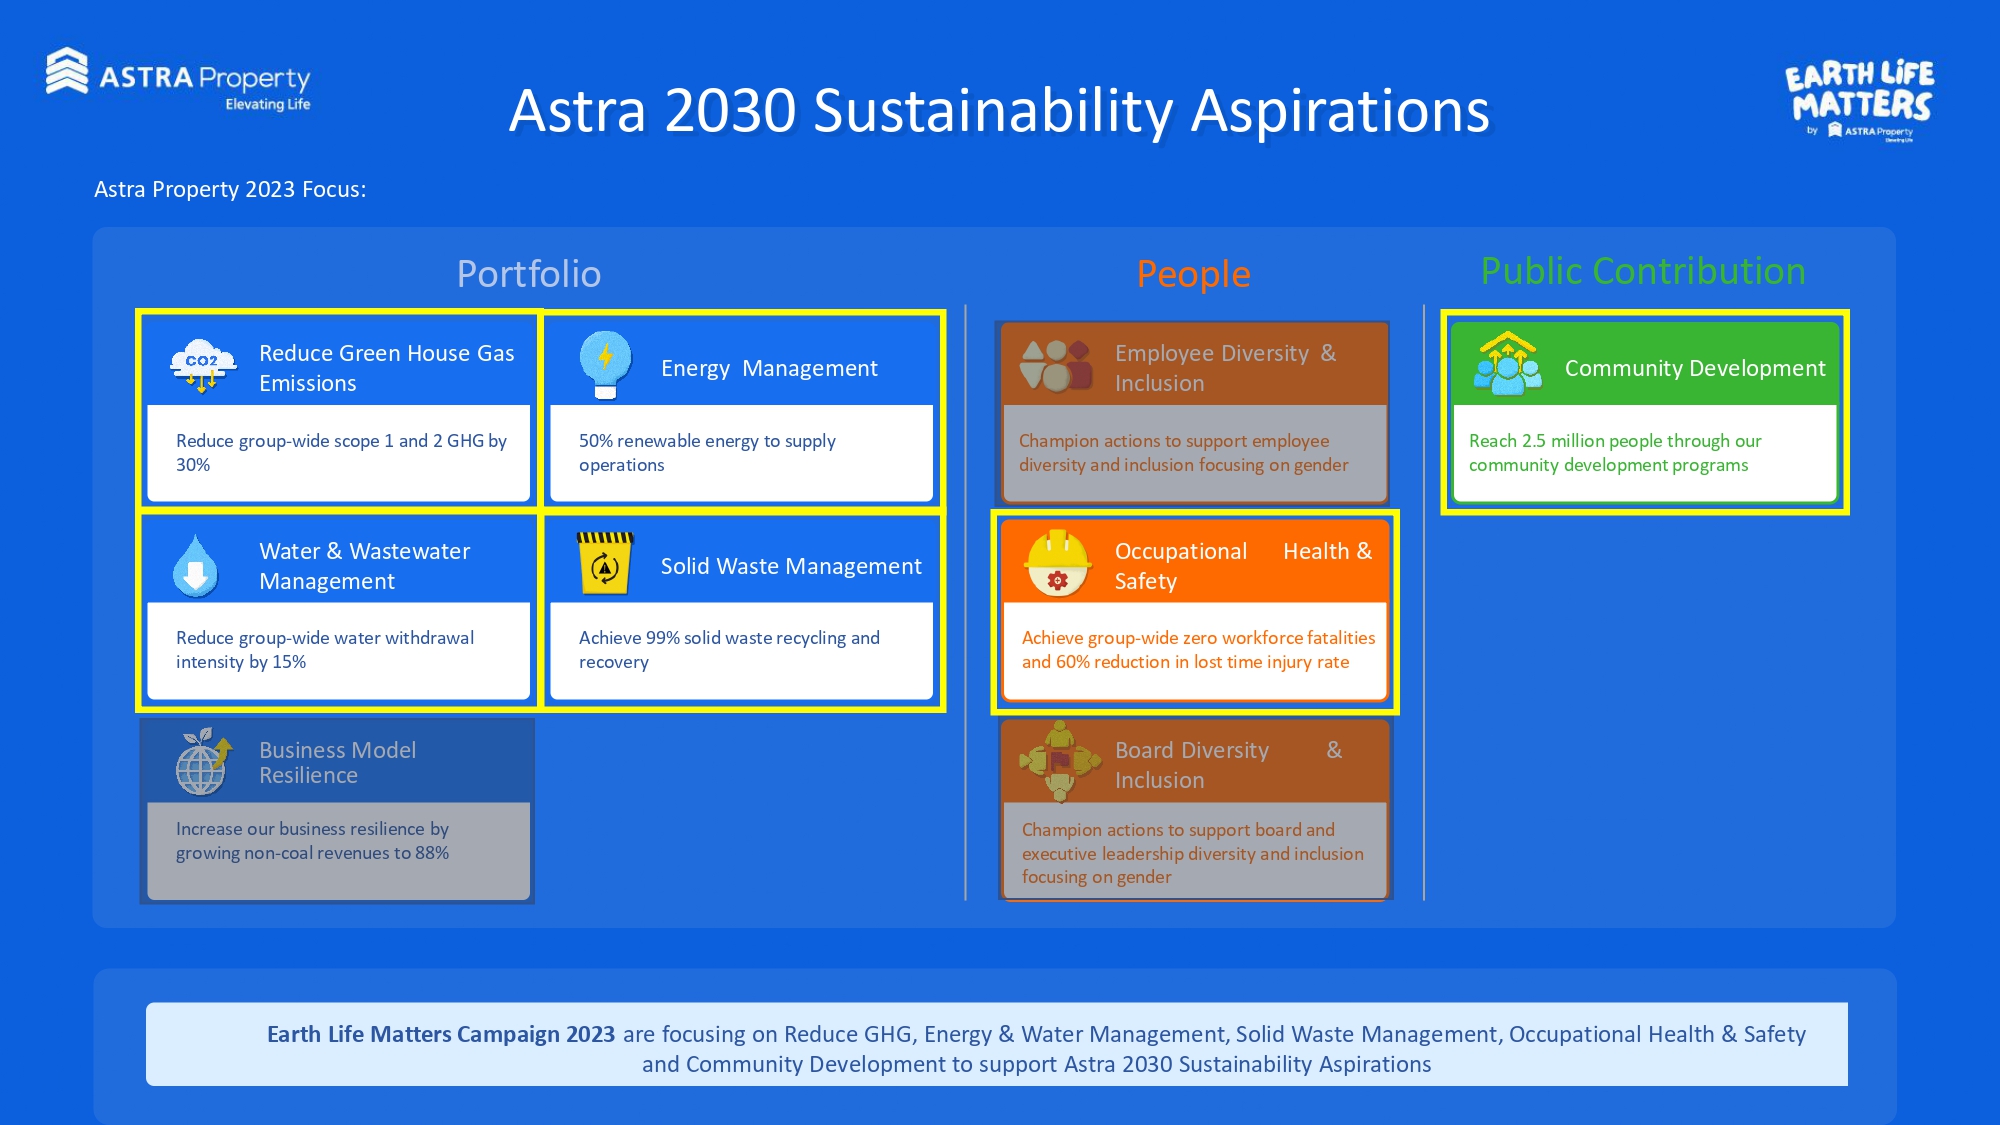Click the Earth Life Matters logo
2000x1125 pixels.
click(x=1859, y=100)
